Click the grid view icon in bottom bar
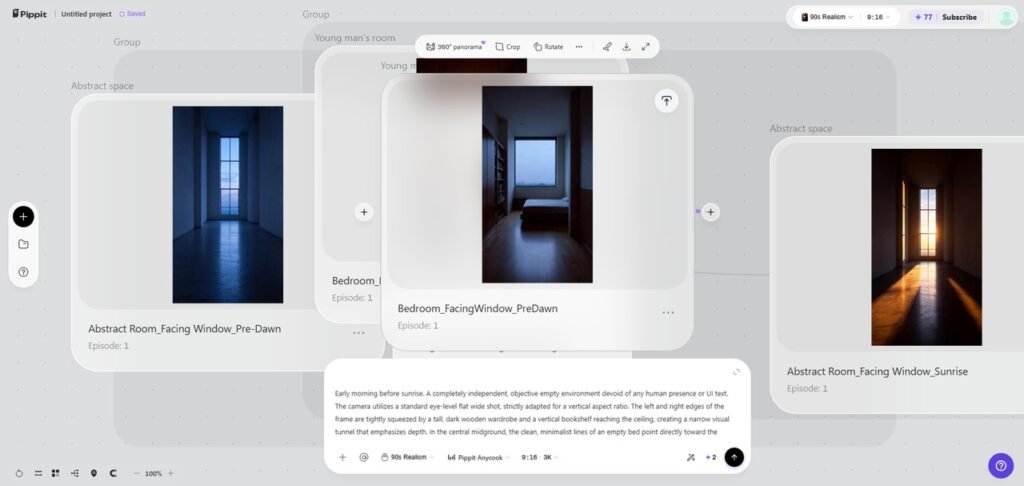Viewport: 1024px width, 486px height. (56, 473)
